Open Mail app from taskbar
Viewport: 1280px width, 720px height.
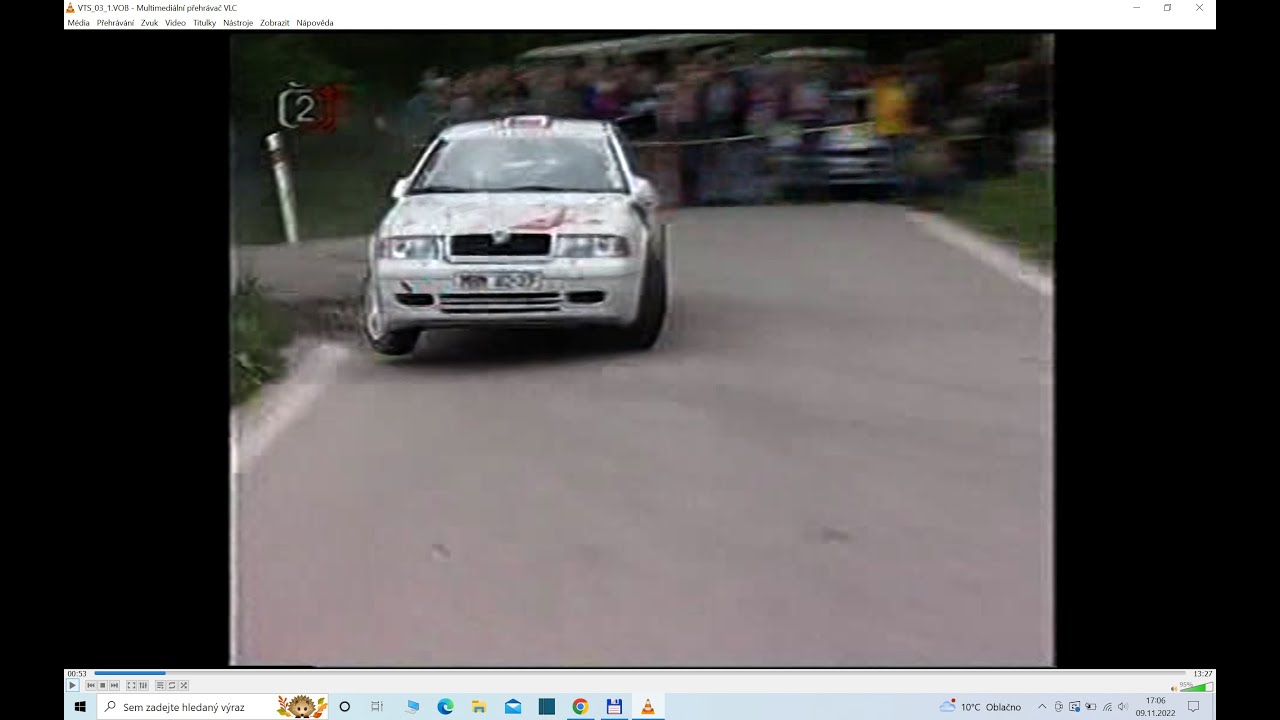coord(513,706)
